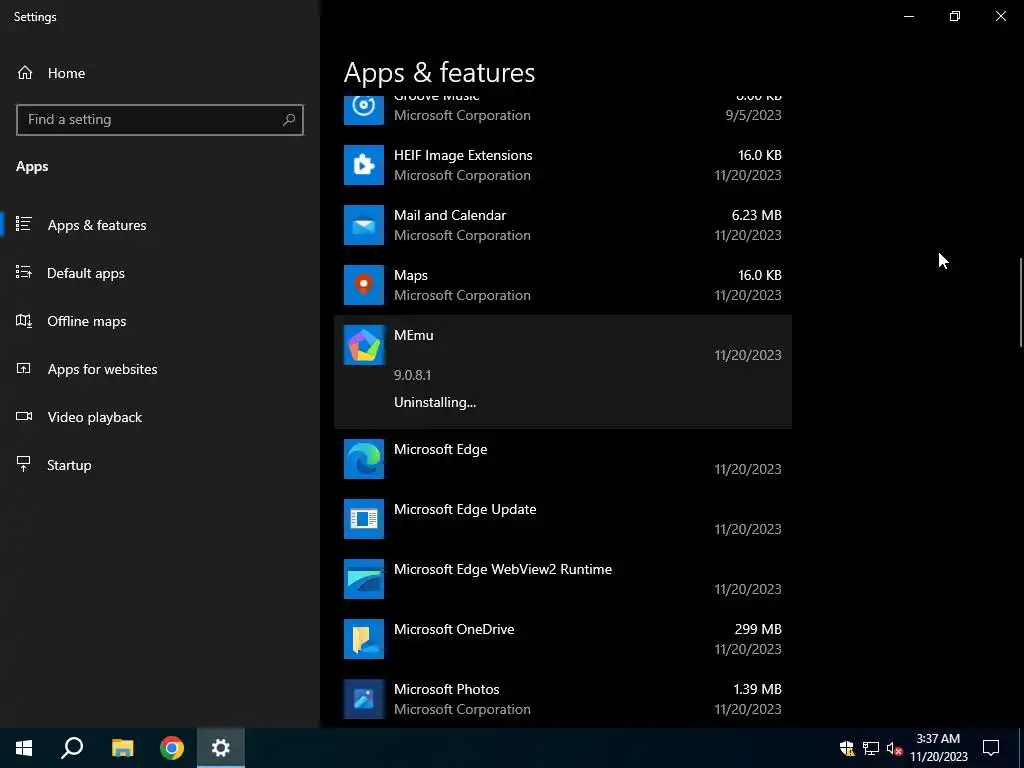Viewport: 1024px width, 768px height.
Task: Click the Microsoft Edge app icon
Action: 364,459
